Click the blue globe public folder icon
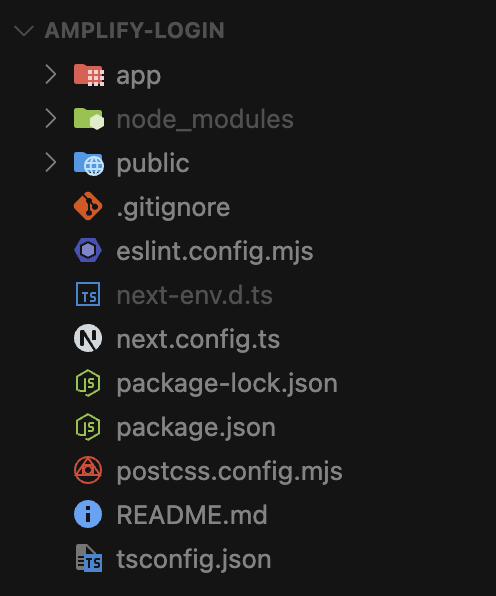Viewport: 496px width, 596px height. (89, 163)
